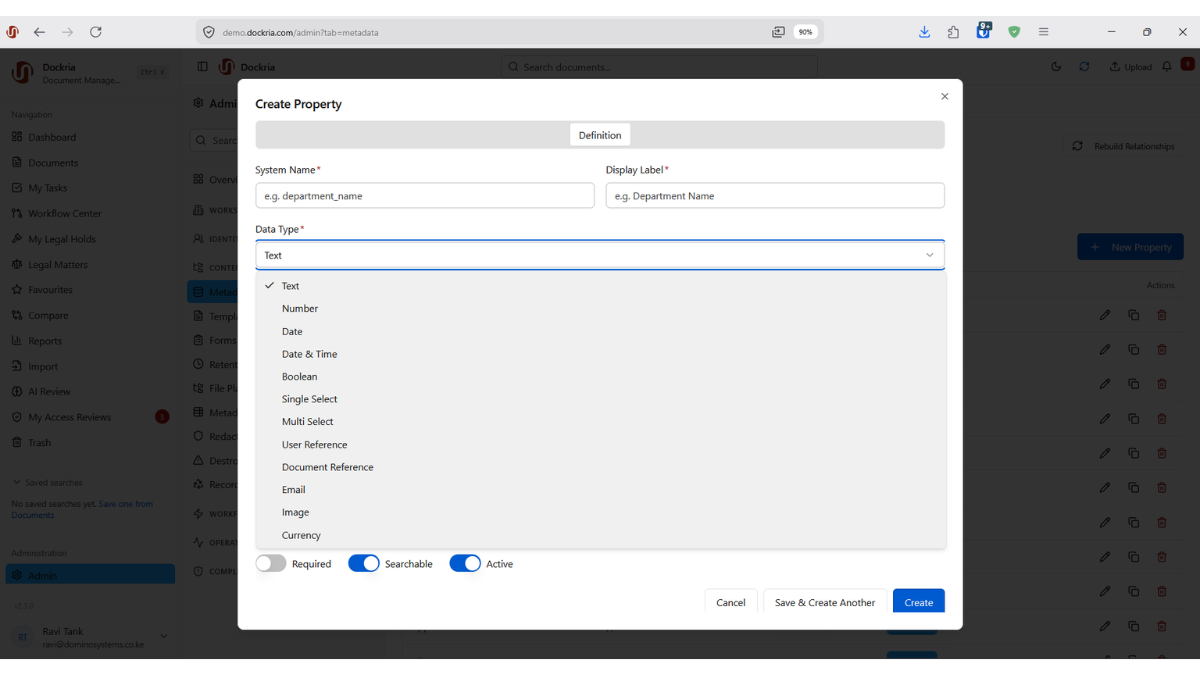1200x675 pixels.
Task: Collapse the Data Type dropdown
Action: [600, 255]
